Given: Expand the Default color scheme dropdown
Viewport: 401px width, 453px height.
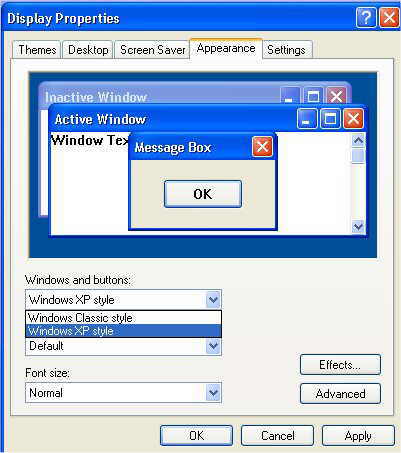Looking at the screenshot, I should tap(213, 346).
